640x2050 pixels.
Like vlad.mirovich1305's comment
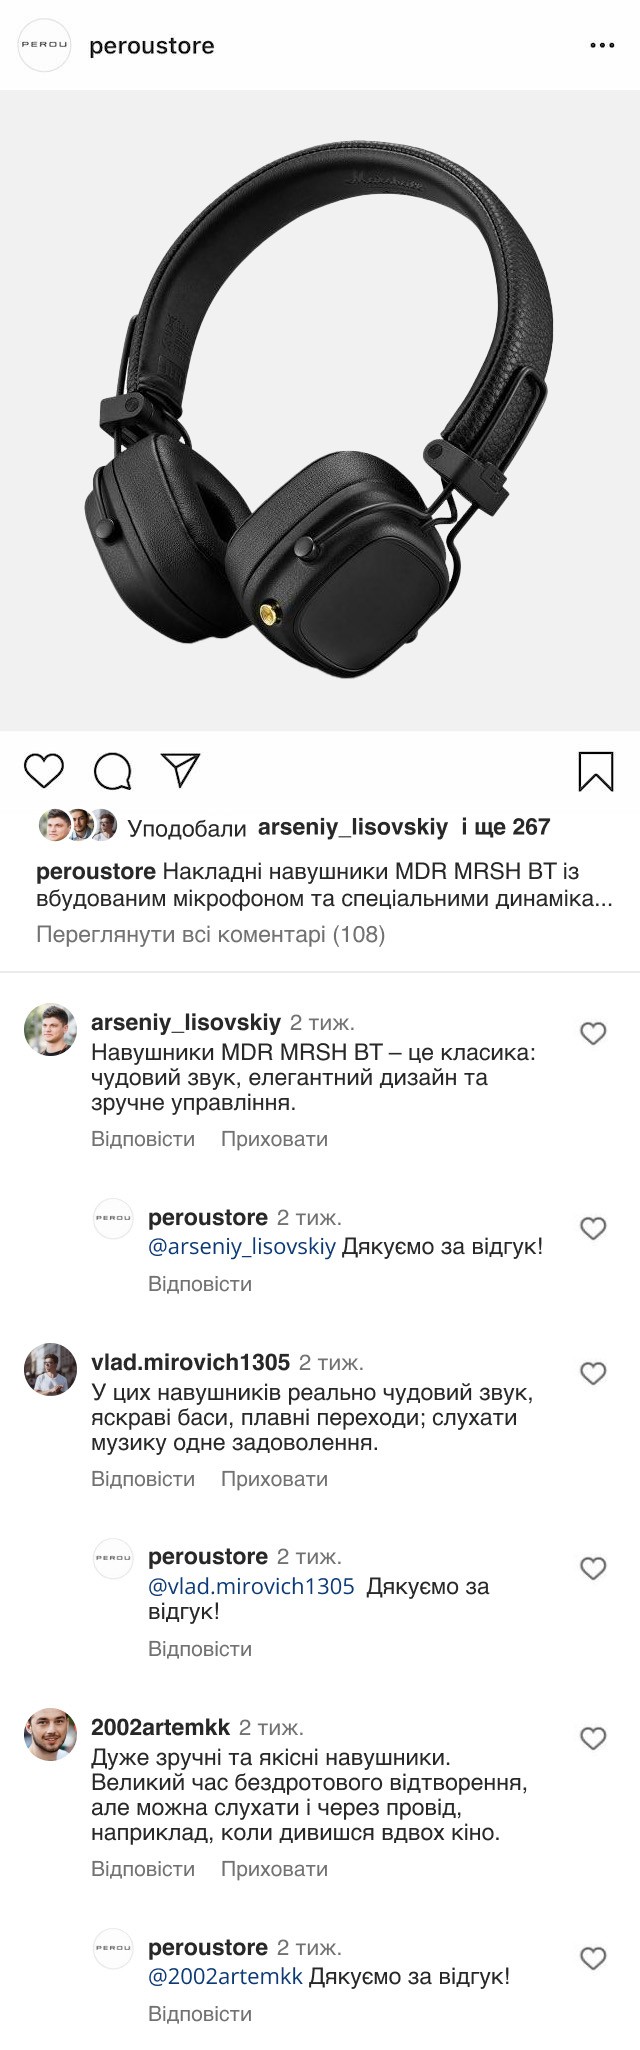pos(593,1373)
